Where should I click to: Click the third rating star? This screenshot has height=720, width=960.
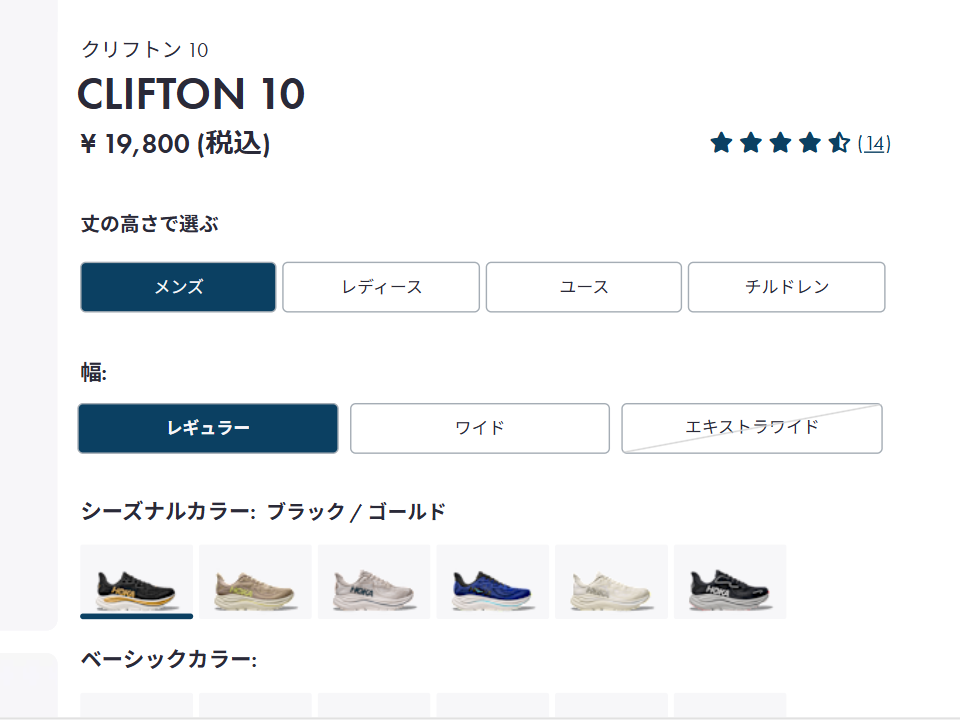(x=780, y=143)
